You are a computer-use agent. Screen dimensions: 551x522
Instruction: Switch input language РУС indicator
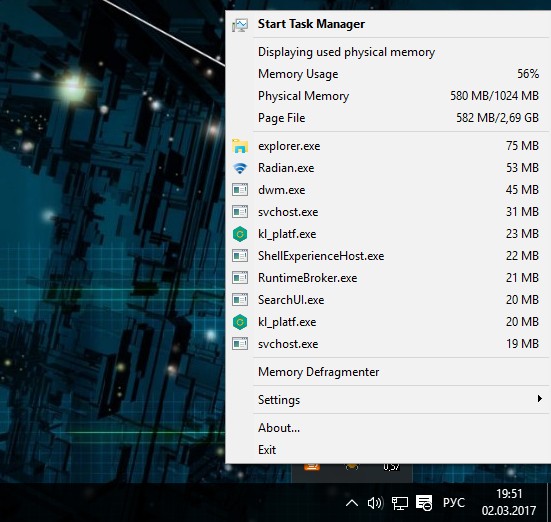[x=454, y=503]
